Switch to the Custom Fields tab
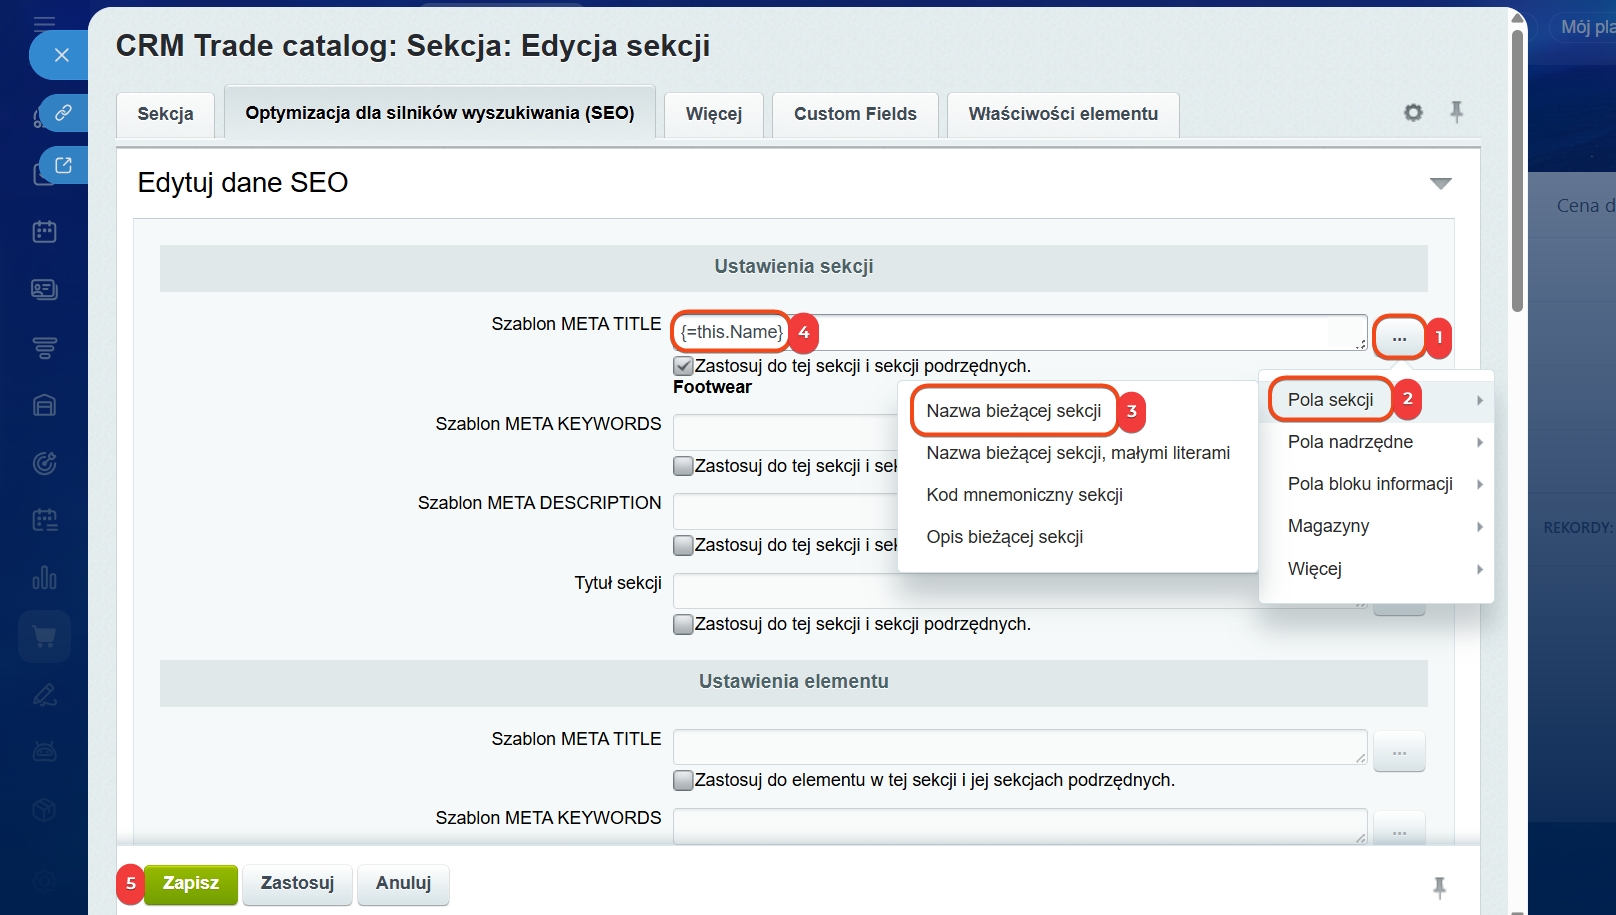The image size is (1616, 915). click(854, 114)
